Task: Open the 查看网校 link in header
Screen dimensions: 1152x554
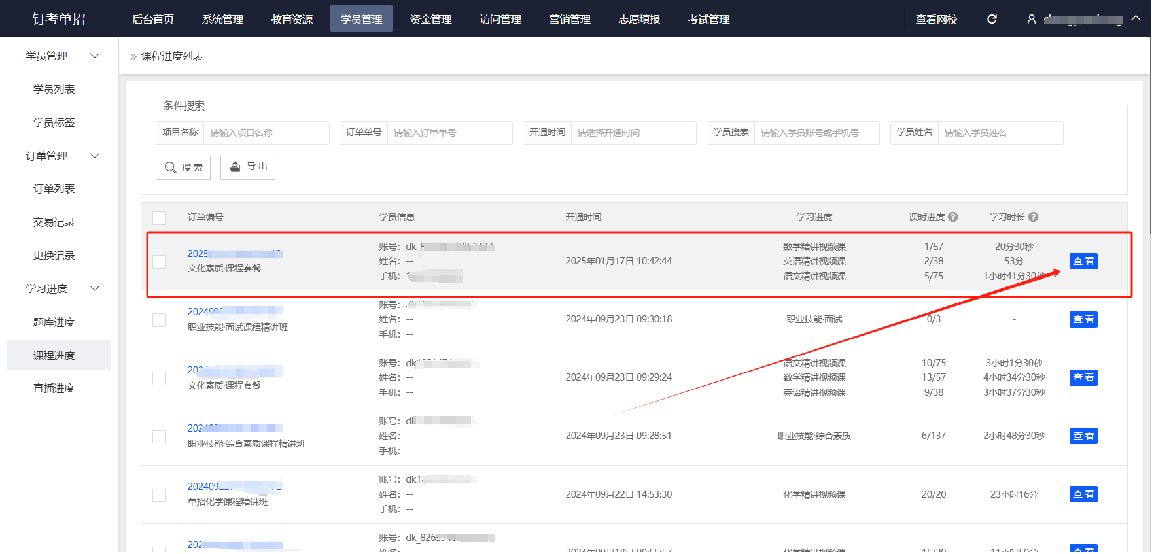Action: coord(936,19)
